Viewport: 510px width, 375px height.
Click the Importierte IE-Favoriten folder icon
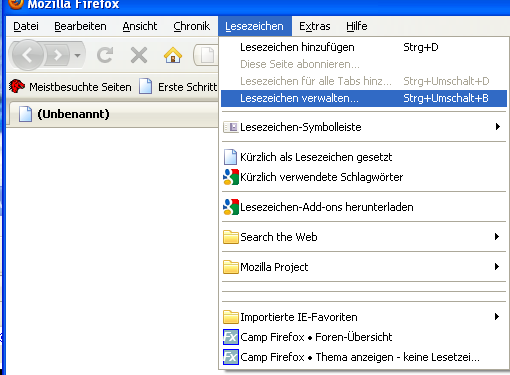(x=231, y=317)
